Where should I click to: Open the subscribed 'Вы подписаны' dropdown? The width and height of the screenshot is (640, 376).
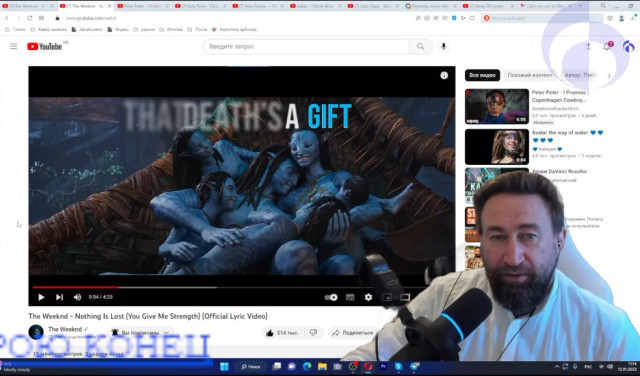(141, 333)
